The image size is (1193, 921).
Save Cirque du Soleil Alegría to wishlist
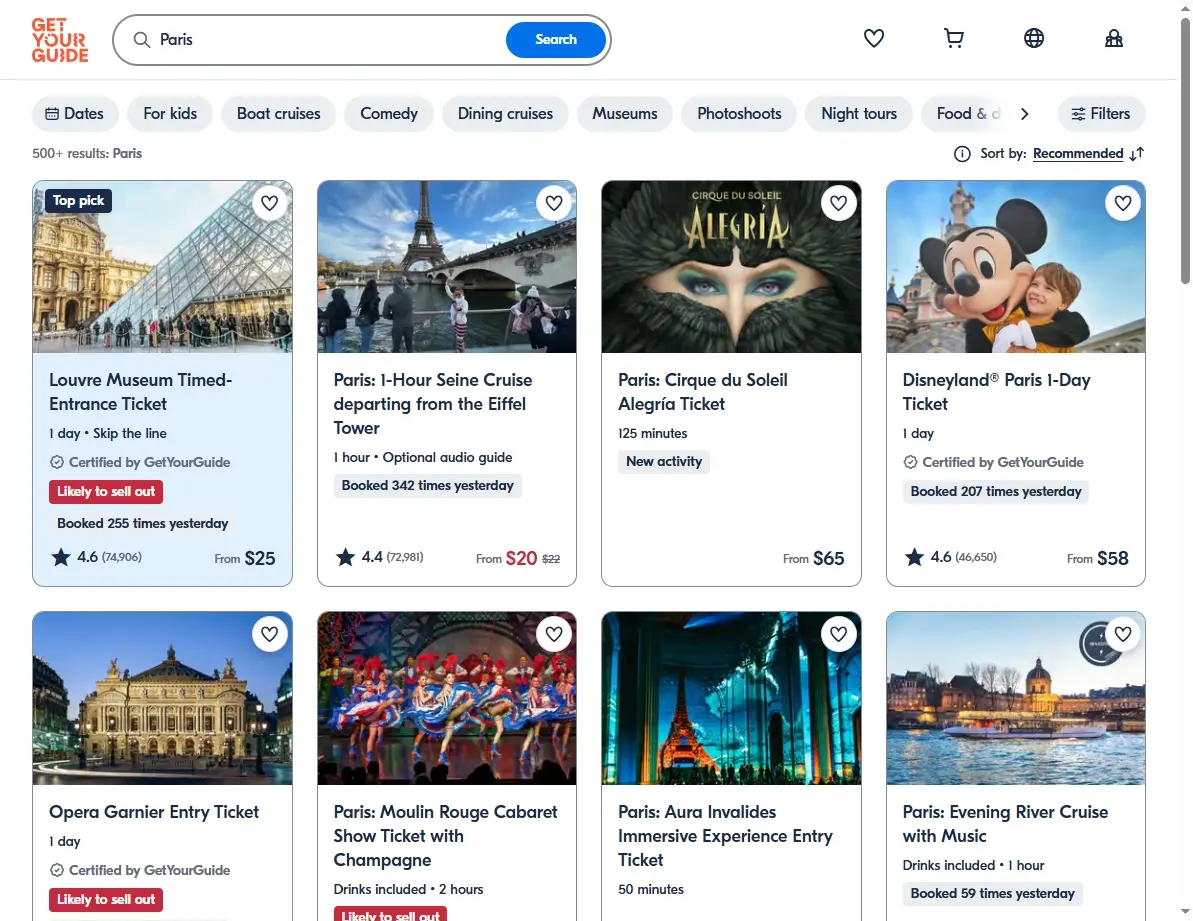(x=838, y=203)
